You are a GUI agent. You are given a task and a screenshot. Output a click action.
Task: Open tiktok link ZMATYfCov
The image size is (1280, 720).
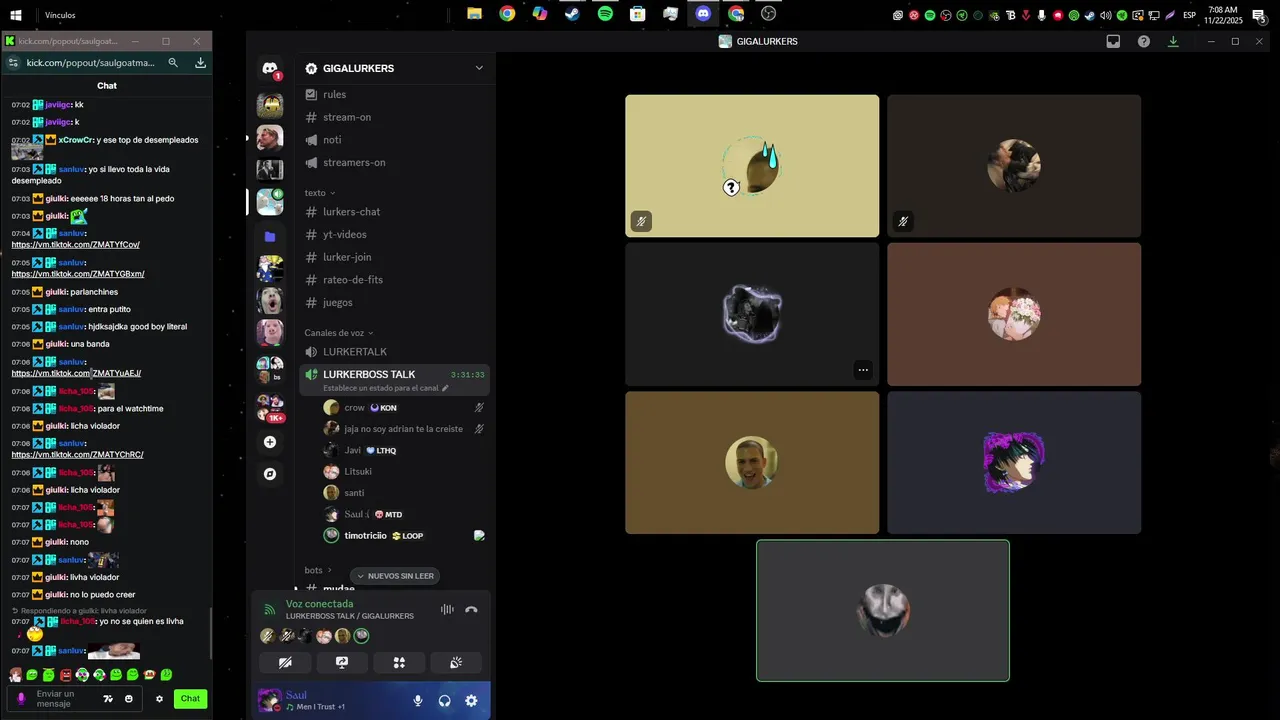click(76, 245)
